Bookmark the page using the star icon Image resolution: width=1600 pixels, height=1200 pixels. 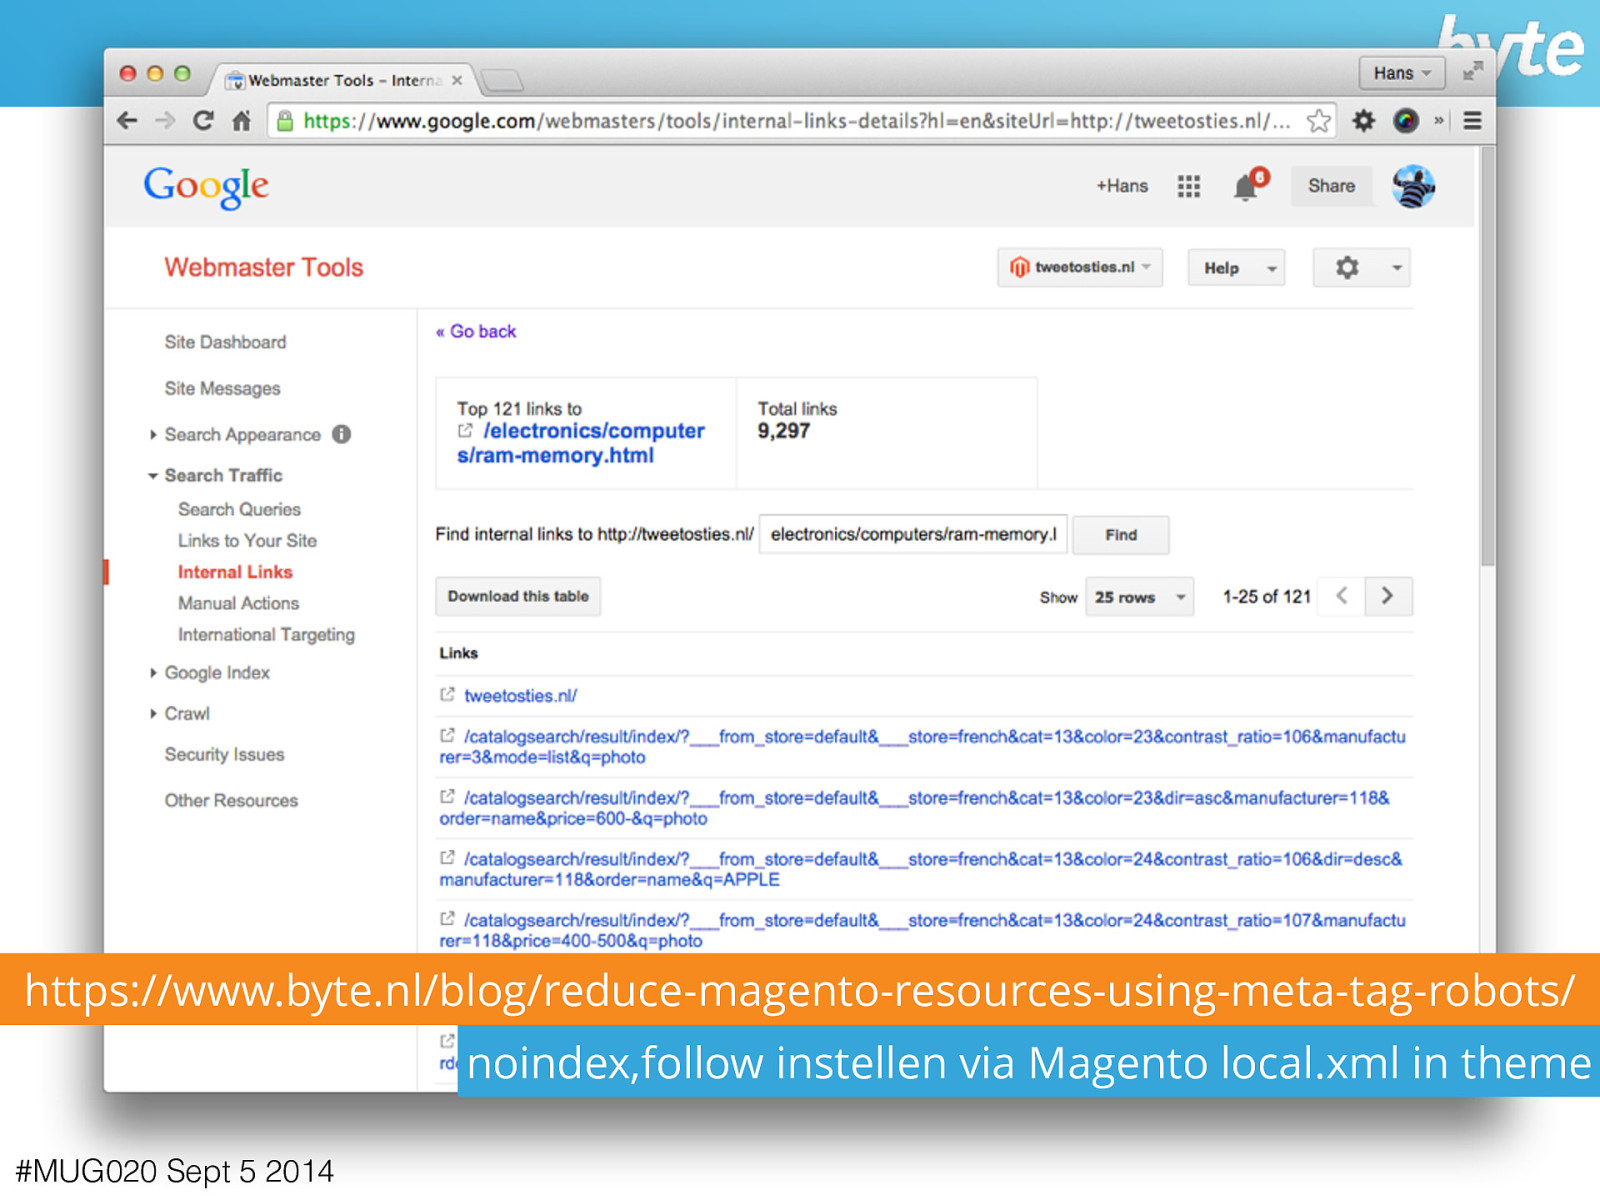(x=1318, y=121)
